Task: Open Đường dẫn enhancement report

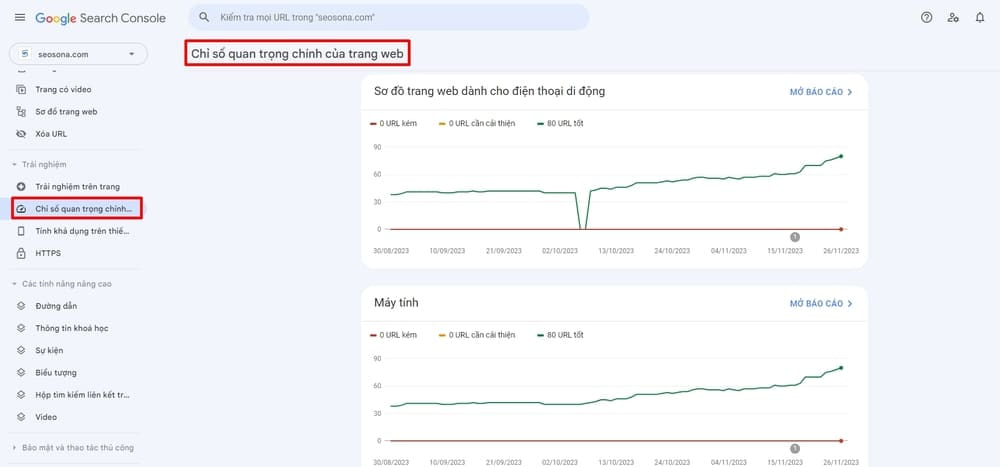Action: point(56,306)
